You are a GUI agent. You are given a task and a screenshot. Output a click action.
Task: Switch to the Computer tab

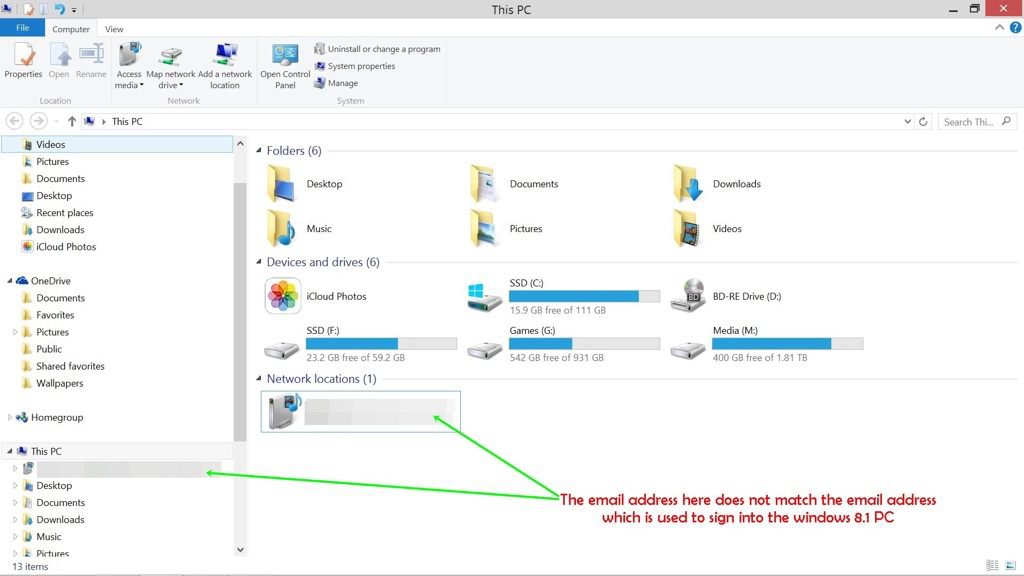tap(71, 29)
